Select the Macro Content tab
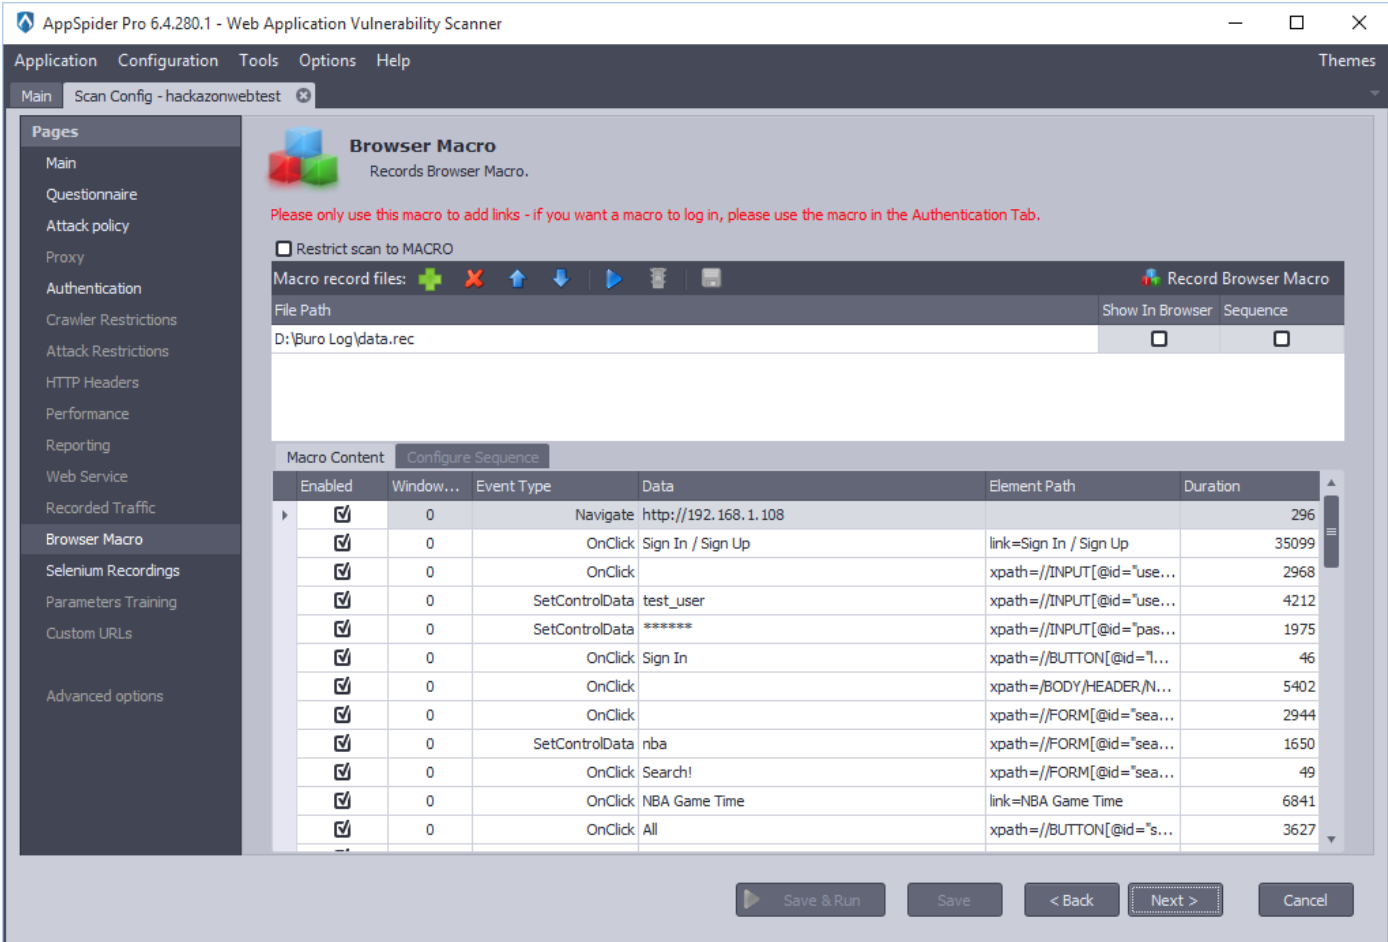The width and height of the screenshot is (1388, 942). click(x=335, y=457)
